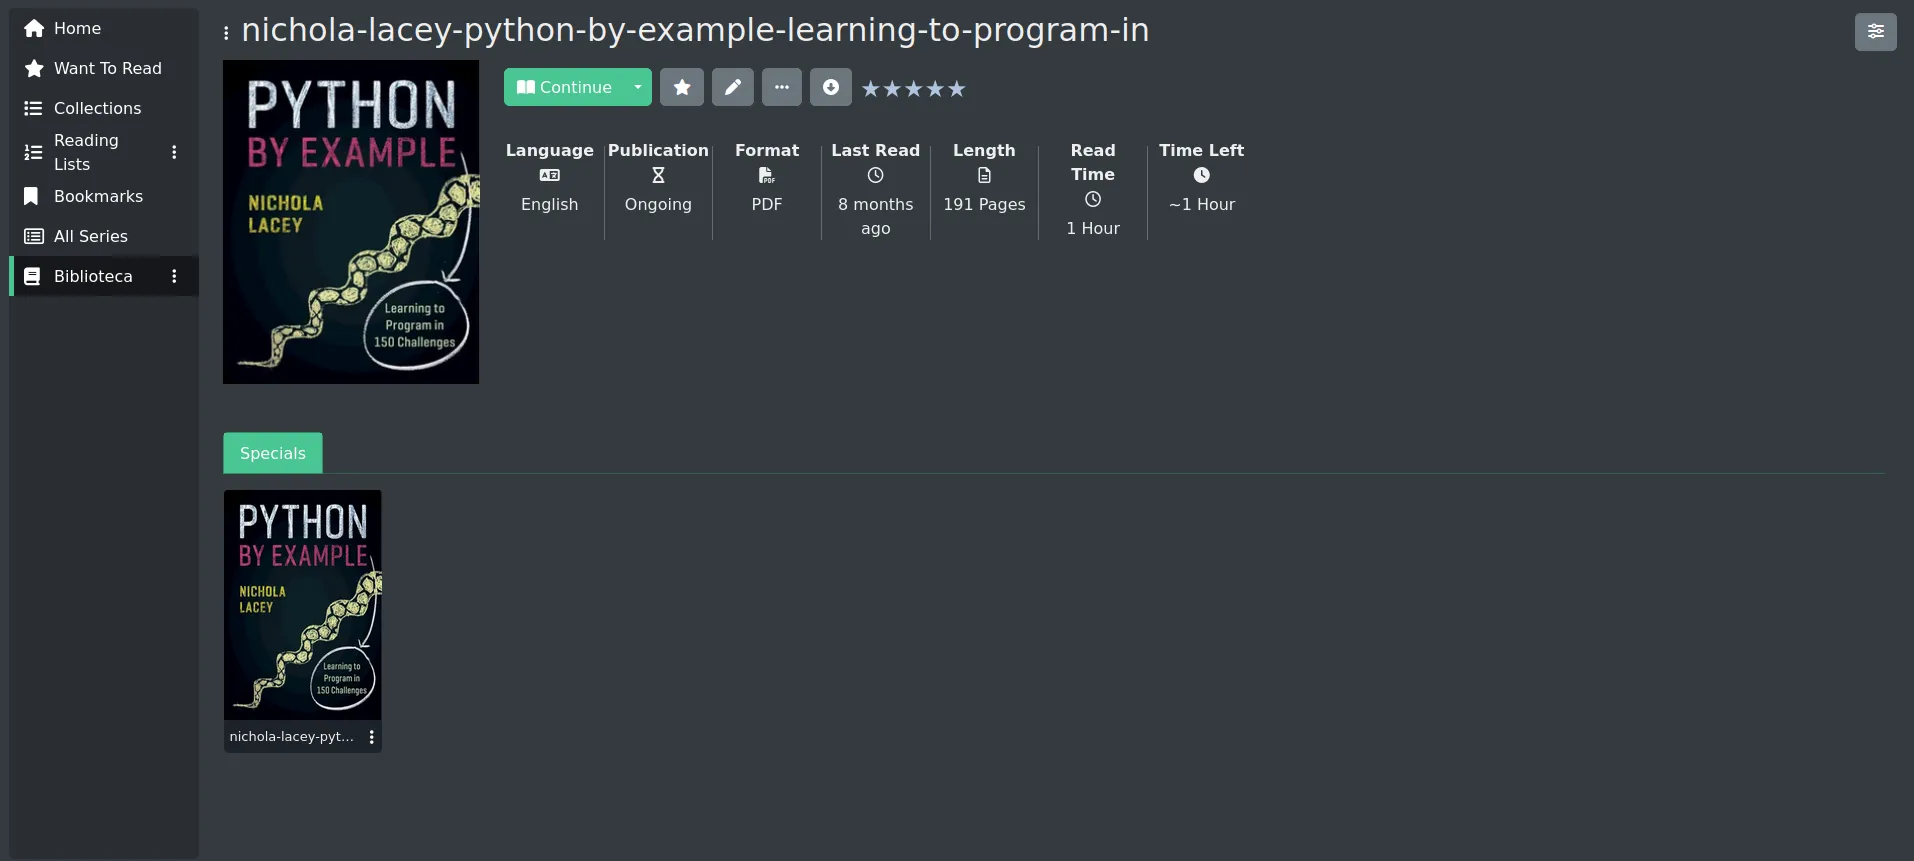Open the Python by Example special thumbnail
The image size is (1914, 861).
[302, 604]
